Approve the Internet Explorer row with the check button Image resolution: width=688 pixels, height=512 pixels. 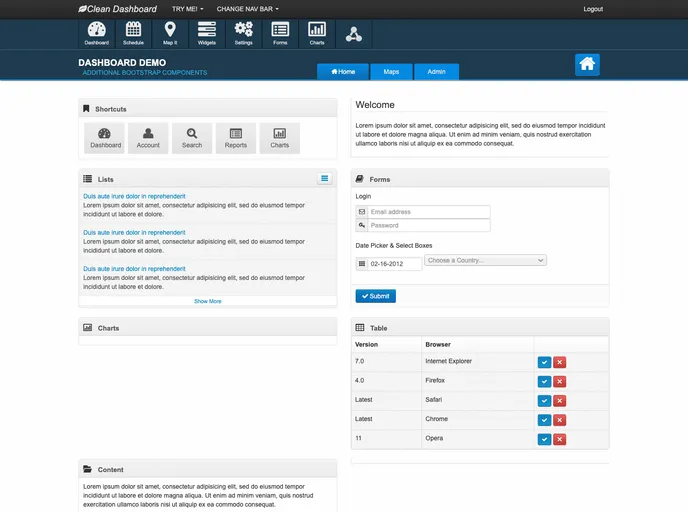click(544, 362)
